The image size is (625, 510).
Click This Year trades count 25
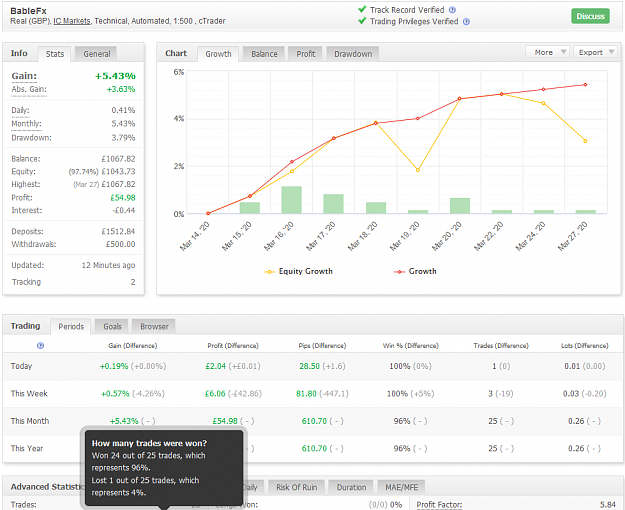tap(493, 449)
